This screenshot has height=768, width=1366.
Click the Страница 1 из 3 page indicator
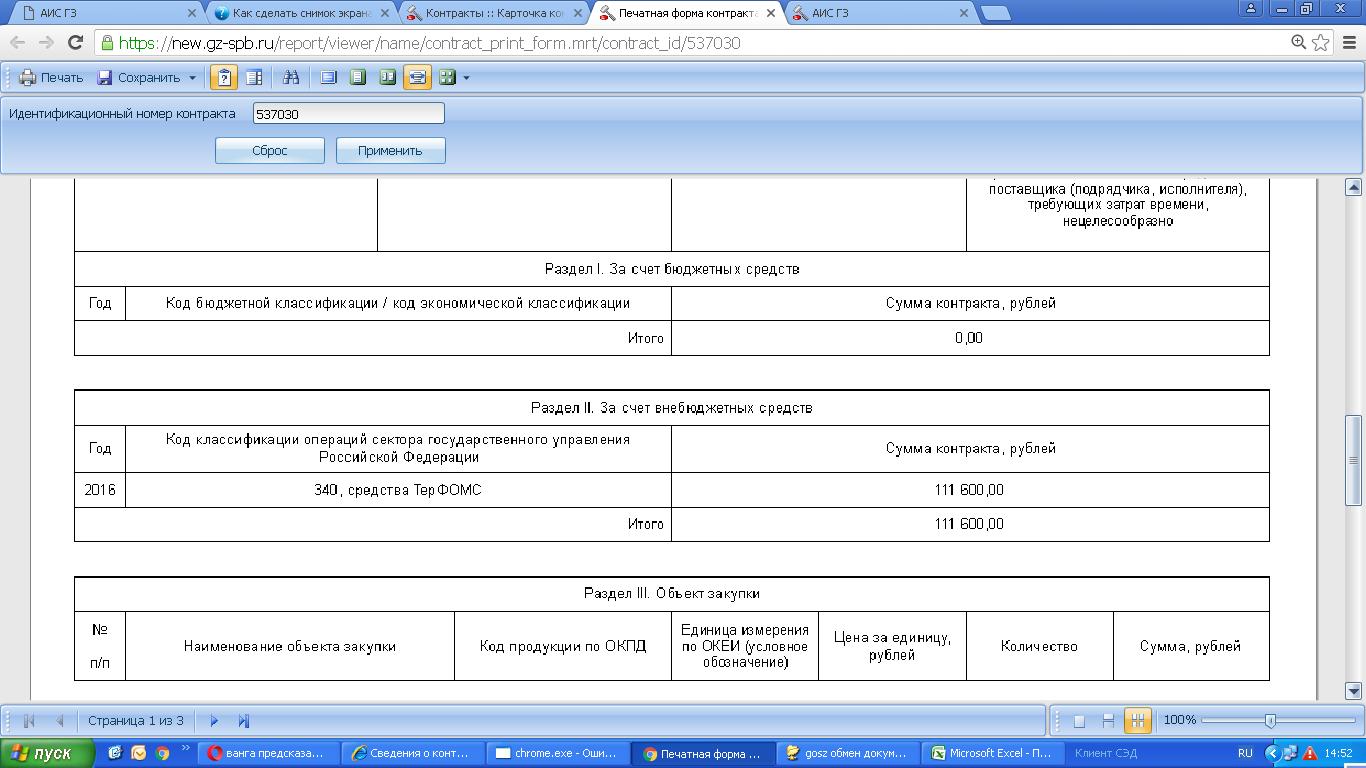pos(136,720)
